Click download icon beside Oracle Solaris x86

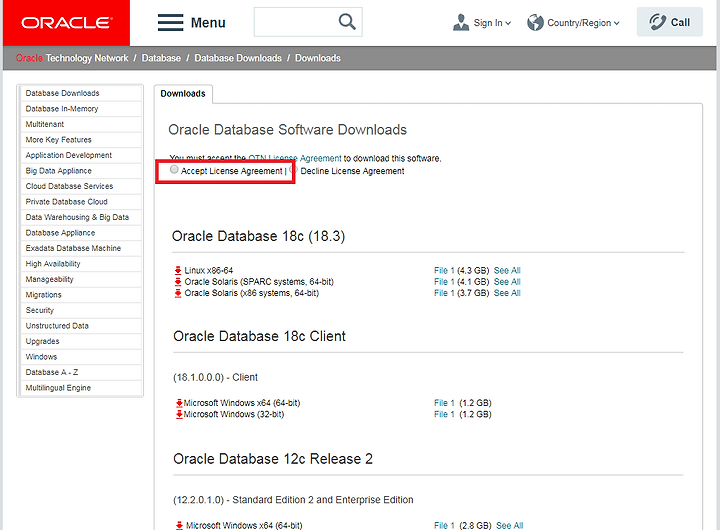pyautogui.click(x=178, y=293)
